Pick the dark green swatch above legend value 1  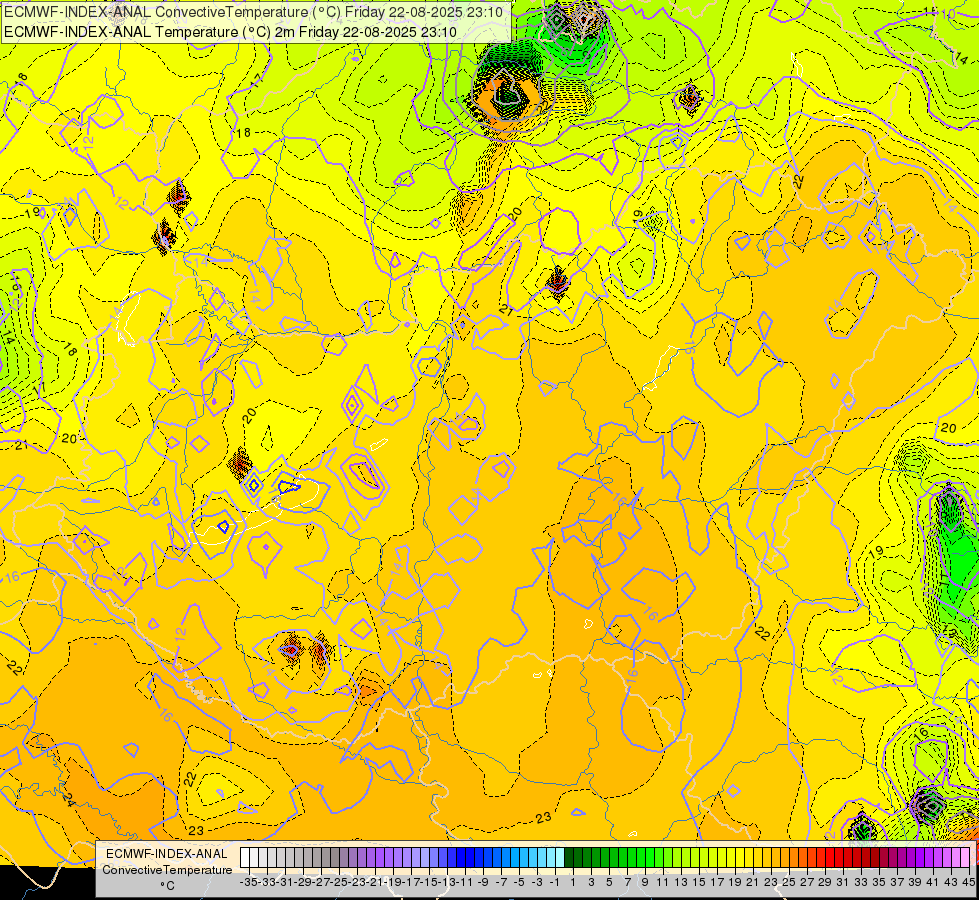(x=569, y=858)
